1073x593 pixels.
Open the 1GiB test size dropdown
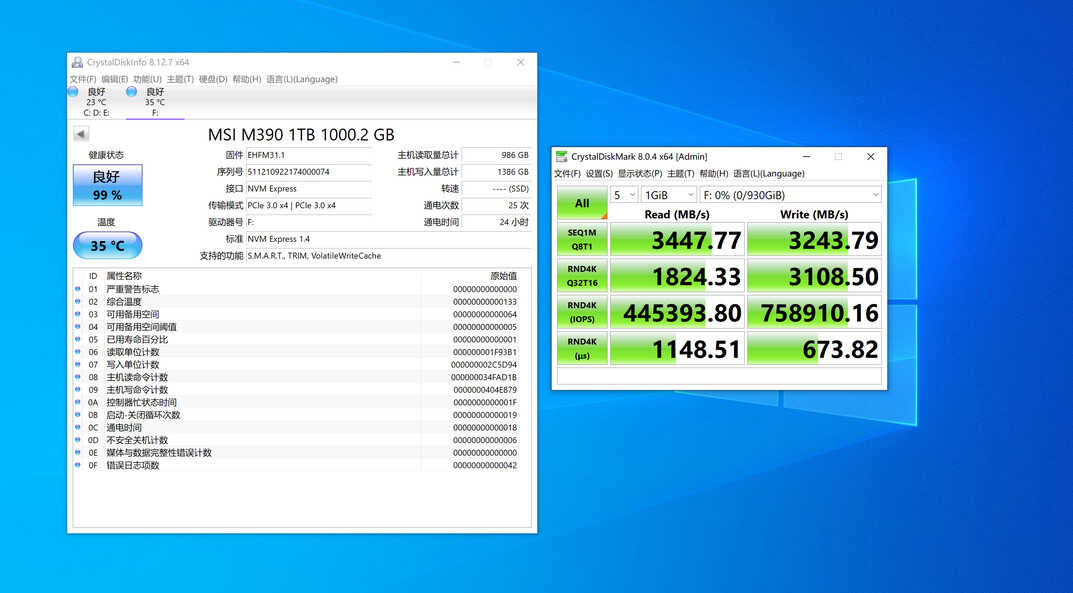(x=669, y=195)
